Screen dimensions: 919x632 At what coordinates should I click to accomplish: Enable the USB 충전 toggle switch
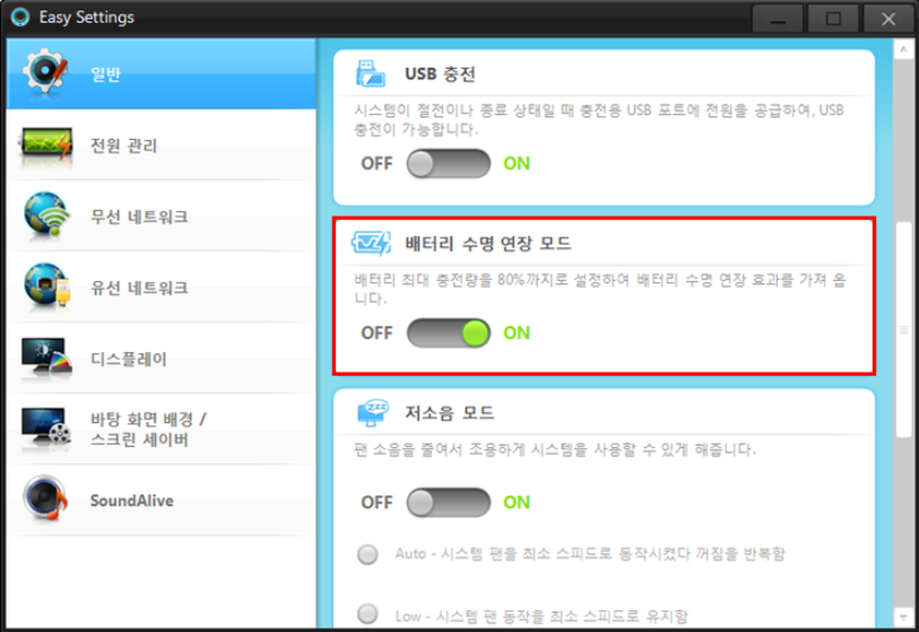(x=448, y=164)
